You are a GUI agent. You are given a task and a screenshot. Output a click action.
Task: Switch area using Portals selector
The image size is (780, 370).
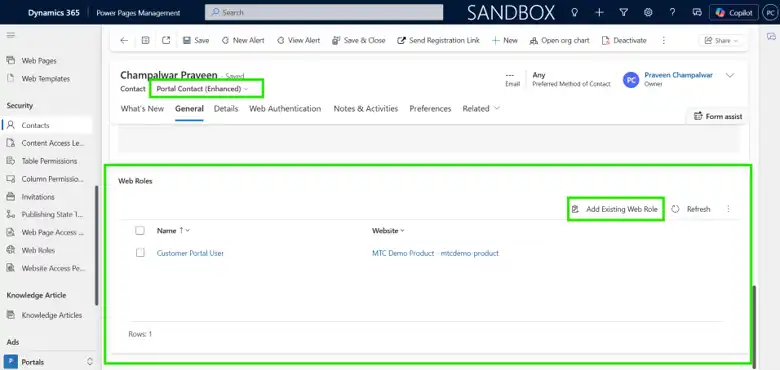point(49,362)
